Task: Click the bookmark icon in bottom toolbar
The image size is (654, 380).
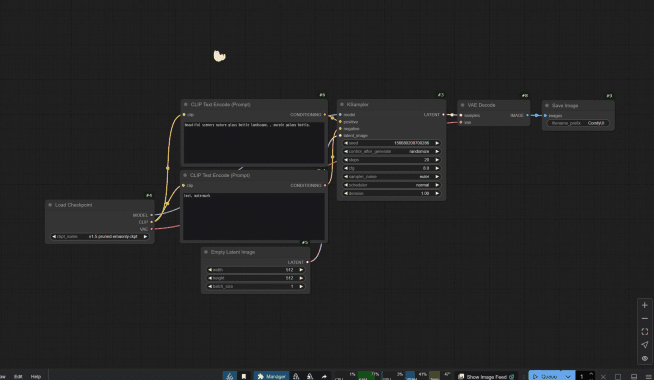Action: pyautogui.click(x=244, y=376)
